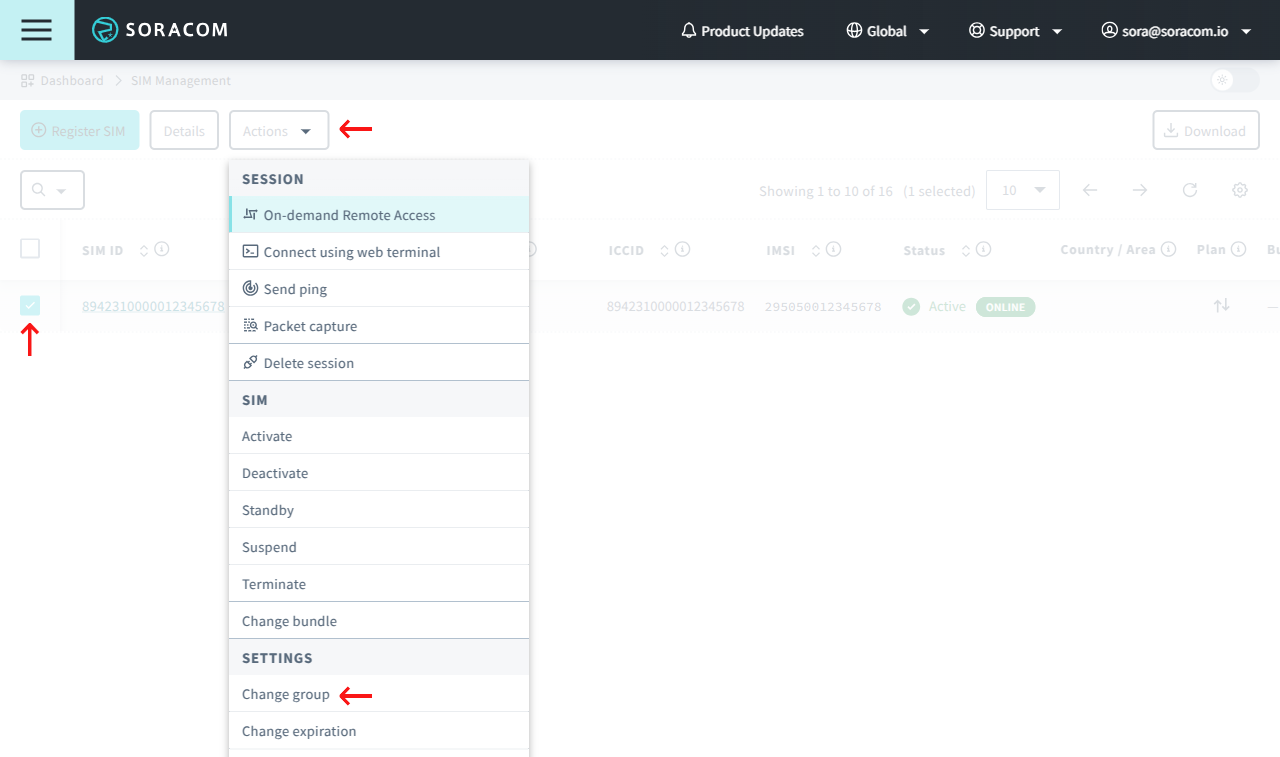Open the Support dropdown menu
1280x757 pixels.
pos(1015,31)
